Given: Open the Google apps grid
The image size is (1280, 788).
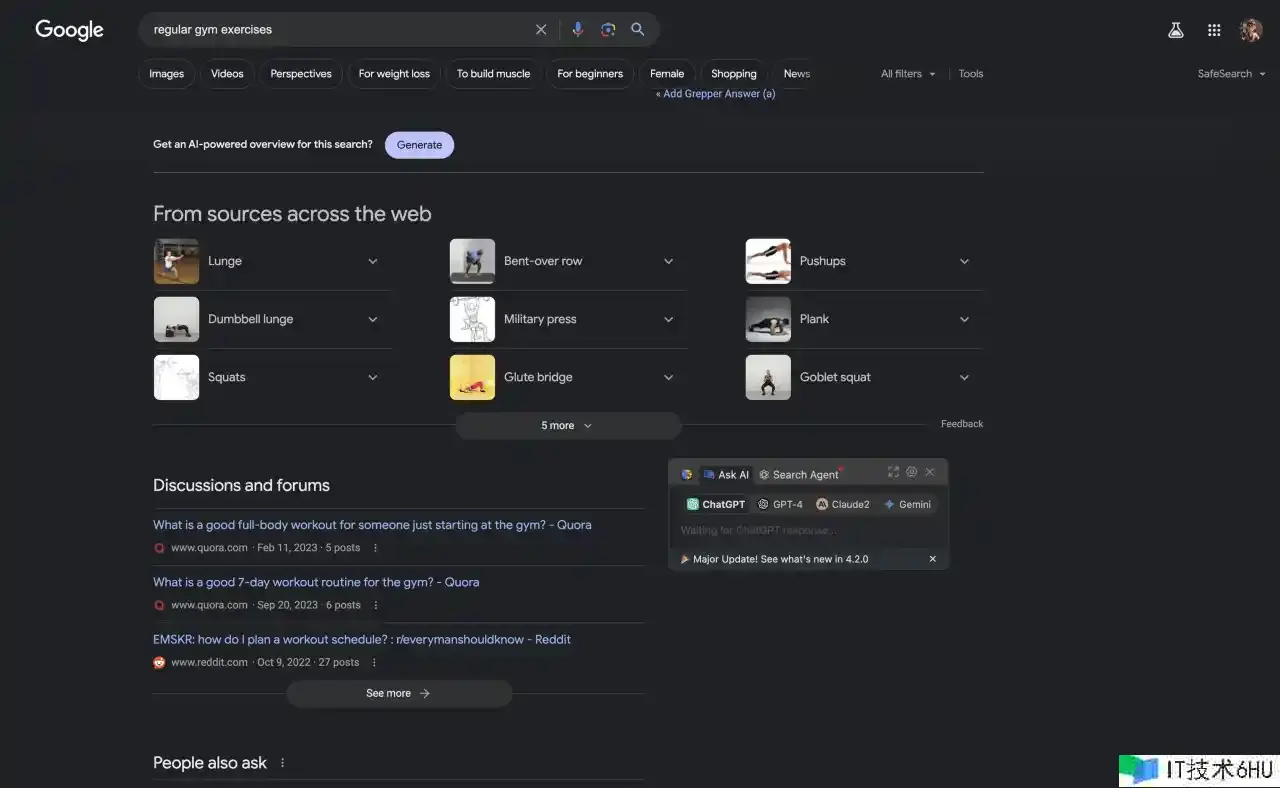Looking at the screenshot, I should (1214, 30).
